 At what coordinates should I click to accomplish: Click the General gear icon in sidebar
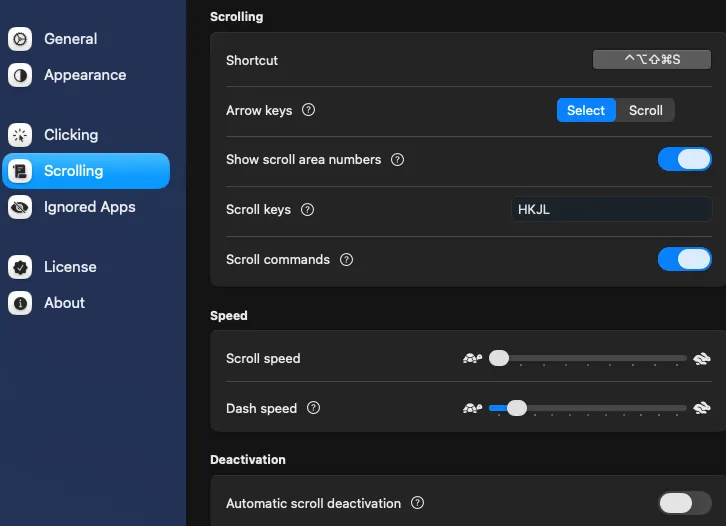point(20,39)
